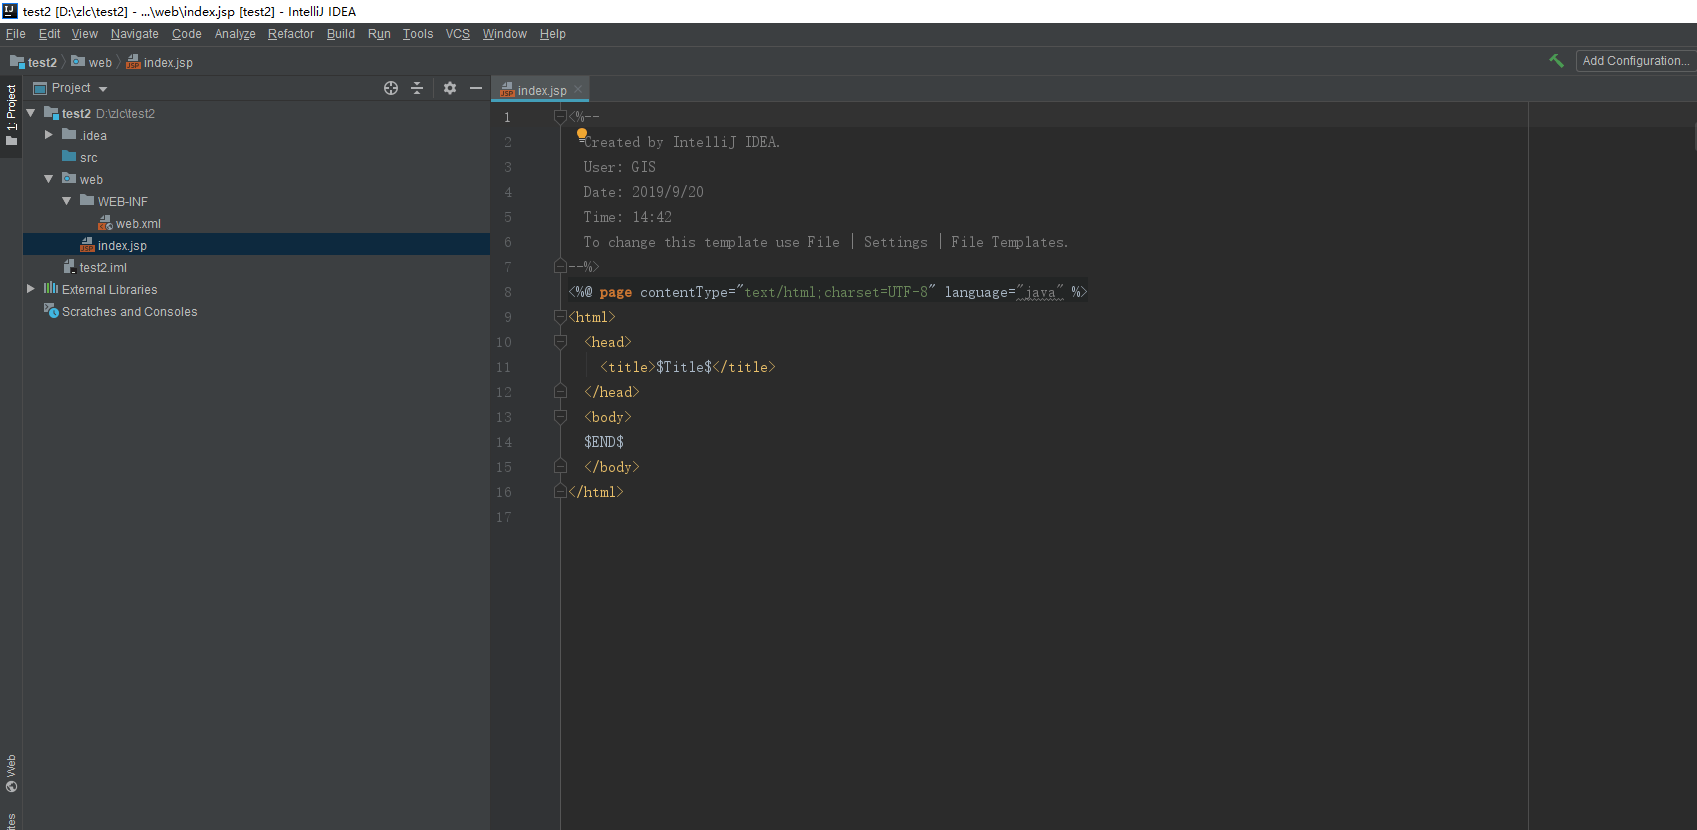Open the VCS menu
This screenshot has height=830, width=1697.
point(457,34)
